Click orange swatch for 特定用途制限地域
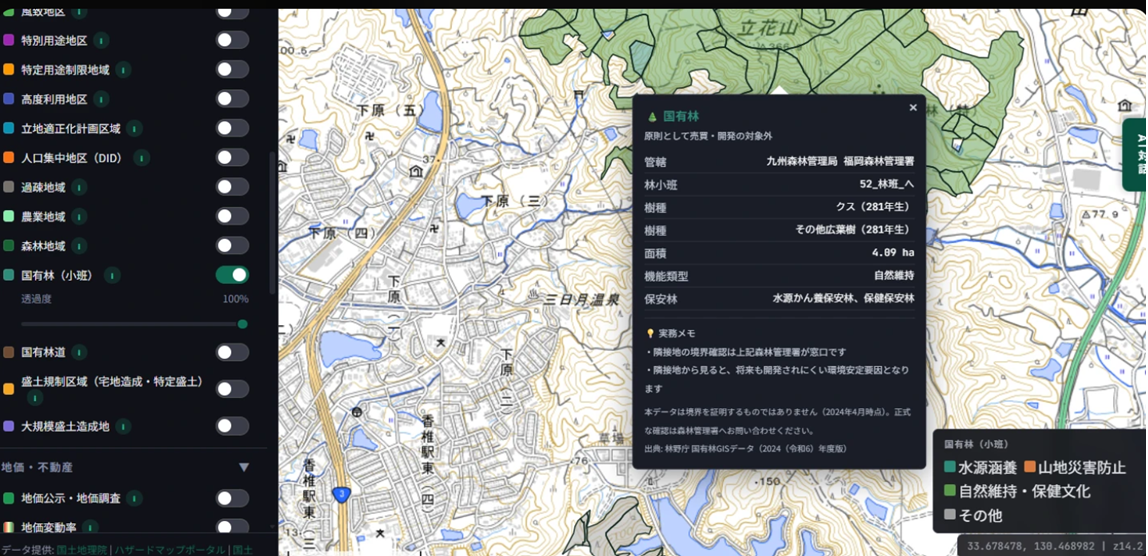1148x556 pixels. [9, 70]
